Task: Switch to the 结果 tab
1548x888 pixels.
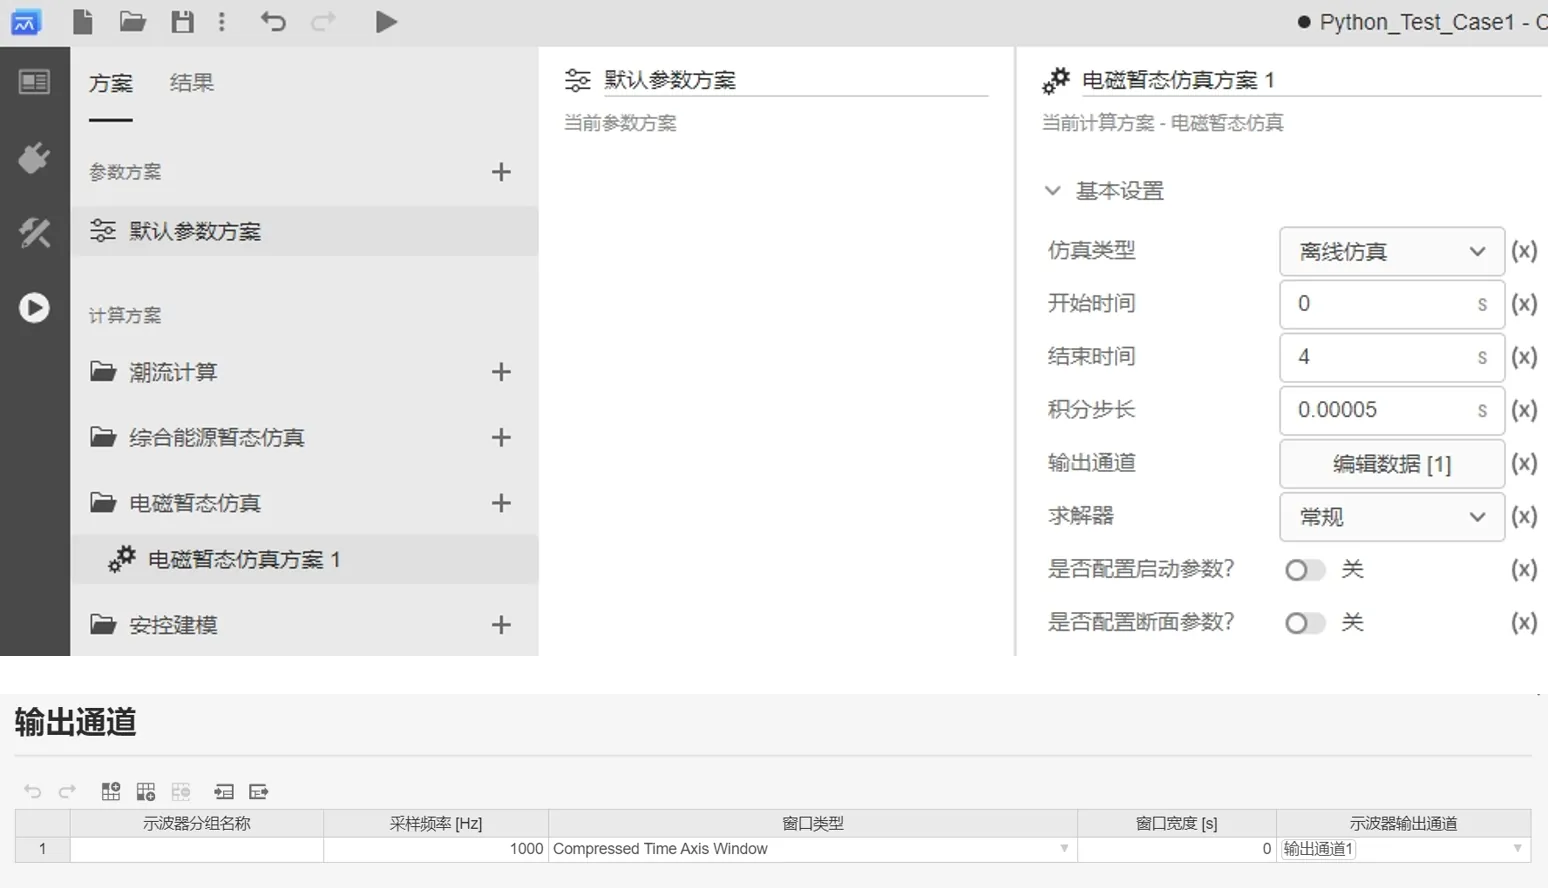Action: click(x=191, y=83)
